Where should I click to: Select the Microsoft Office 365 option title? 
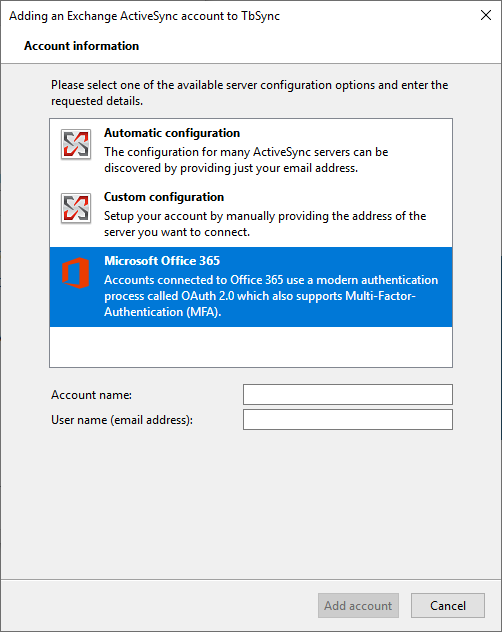point(162,261)
